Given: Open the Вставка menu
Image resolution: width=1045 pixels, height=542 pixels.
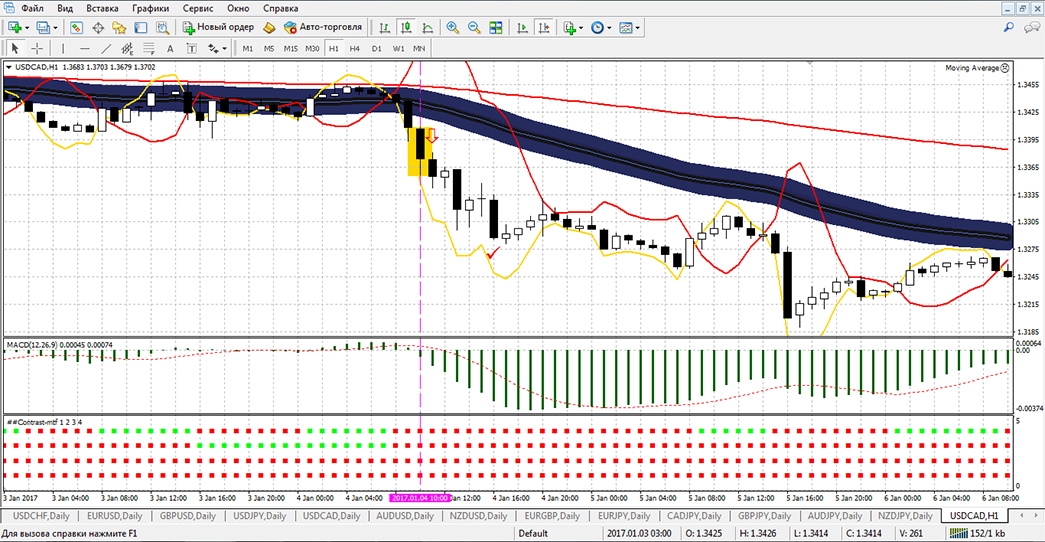Looking at the screenshot, I should (102, 8).
